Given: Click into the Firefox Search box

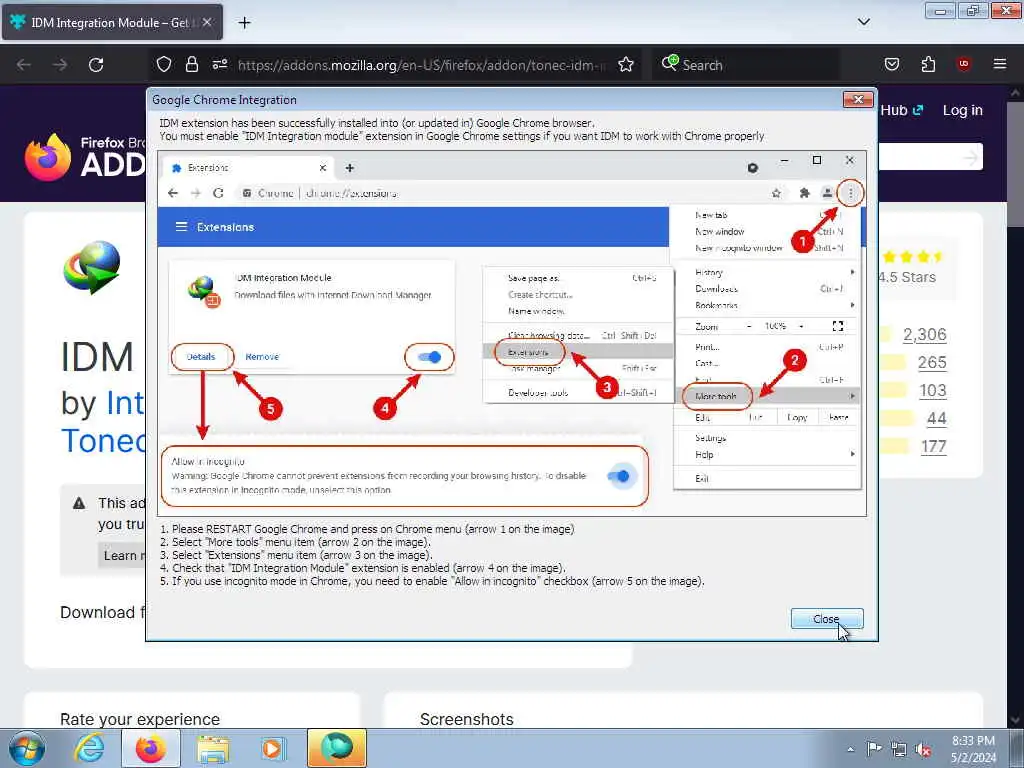Looking at the screenshot, I should 744,65.
